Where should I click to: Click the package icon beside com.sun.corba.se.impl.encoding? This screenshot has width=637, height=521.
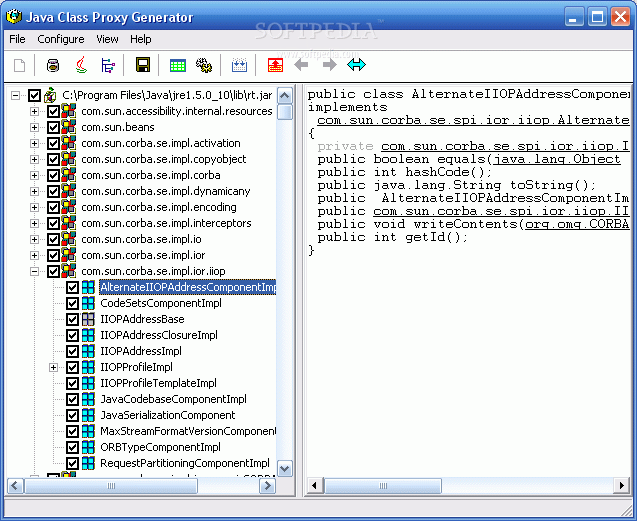(69, 207)
